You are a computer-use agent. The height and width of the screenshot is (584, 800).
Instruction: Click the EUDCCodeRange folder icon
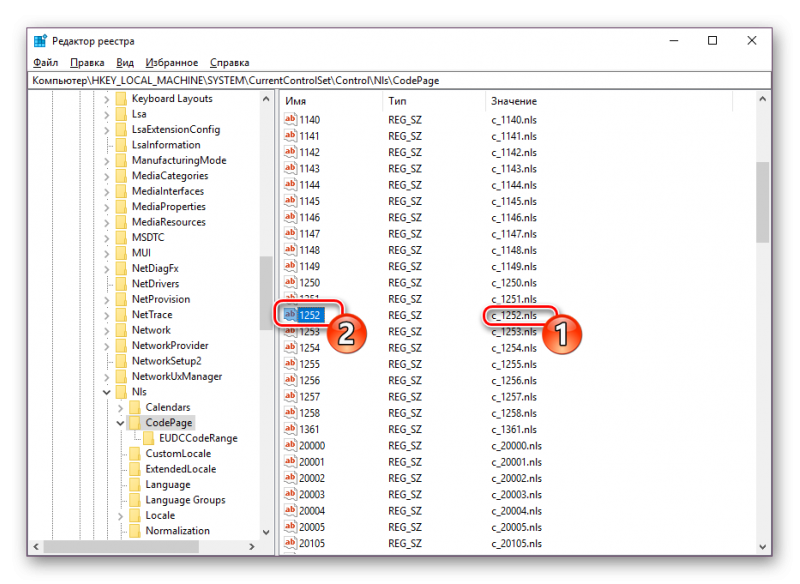pyautogui.click(x=148, y=438)
